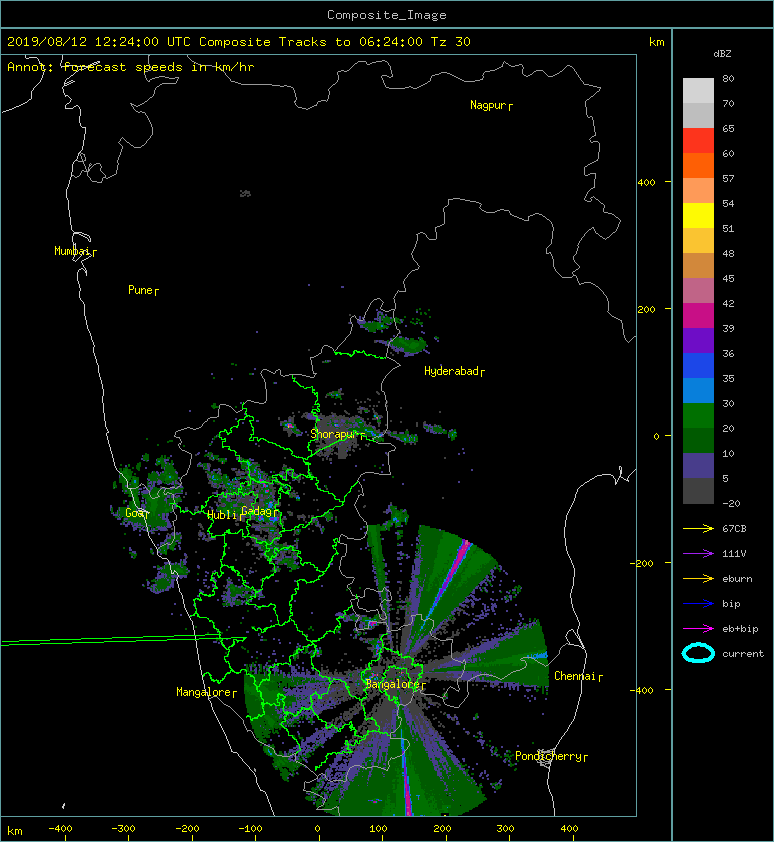Click the Hyderabad city label
Image resolution: width=774 pixels, height=842 pixels.
pyautogui.click(x=451, y=371)
